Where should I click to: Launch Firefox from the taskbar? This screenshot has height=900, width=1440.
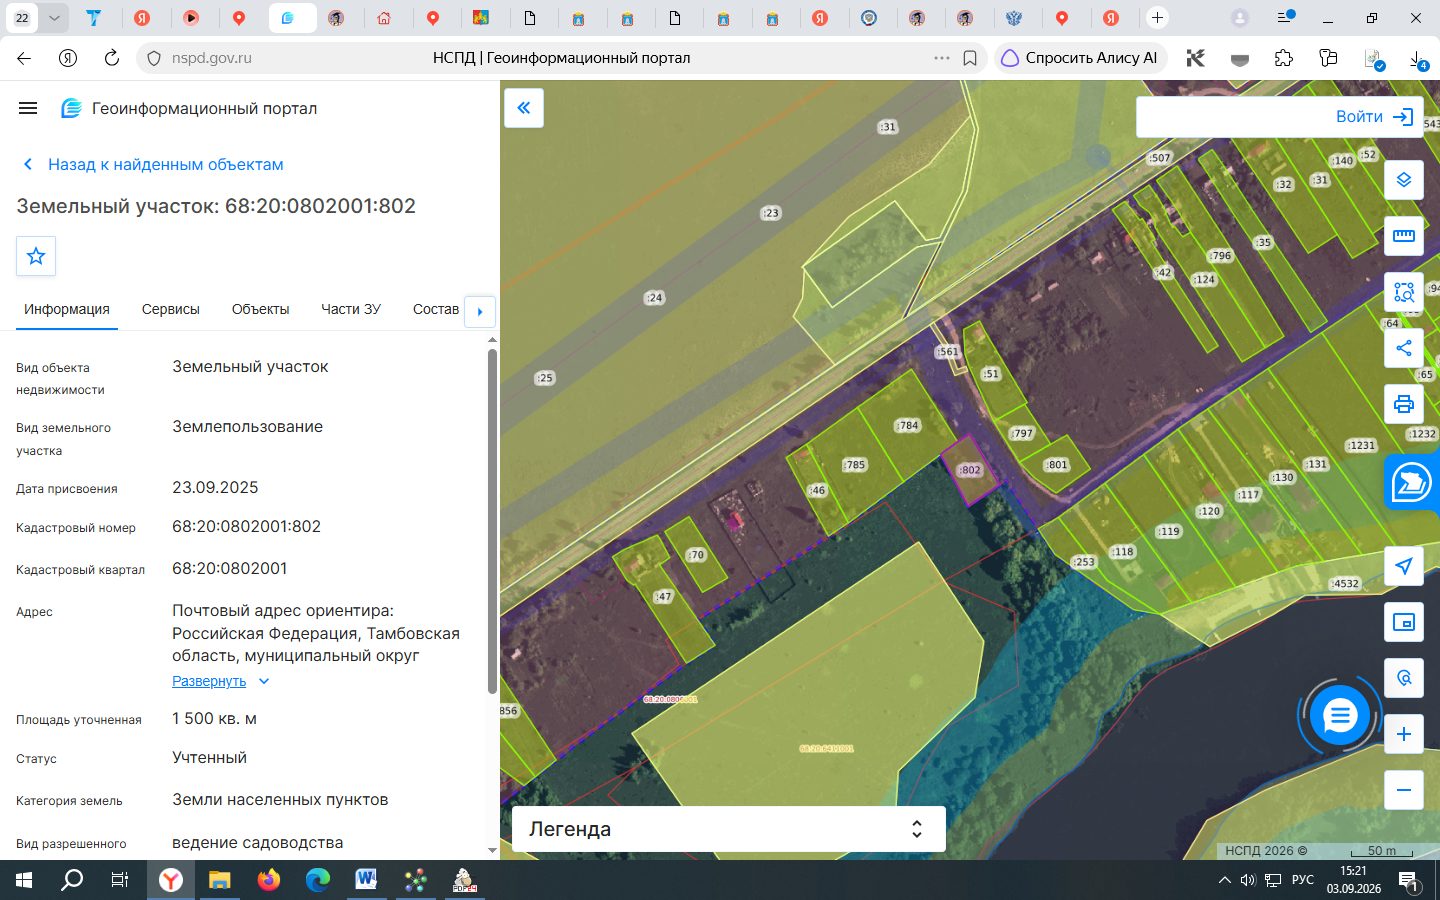269,880
